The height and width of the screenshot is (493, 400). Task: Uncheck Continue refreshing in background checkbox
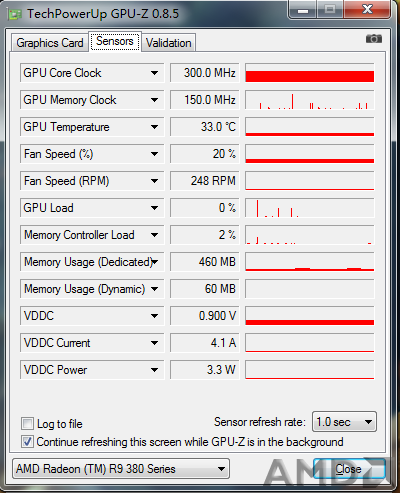[x=27, y=442]
